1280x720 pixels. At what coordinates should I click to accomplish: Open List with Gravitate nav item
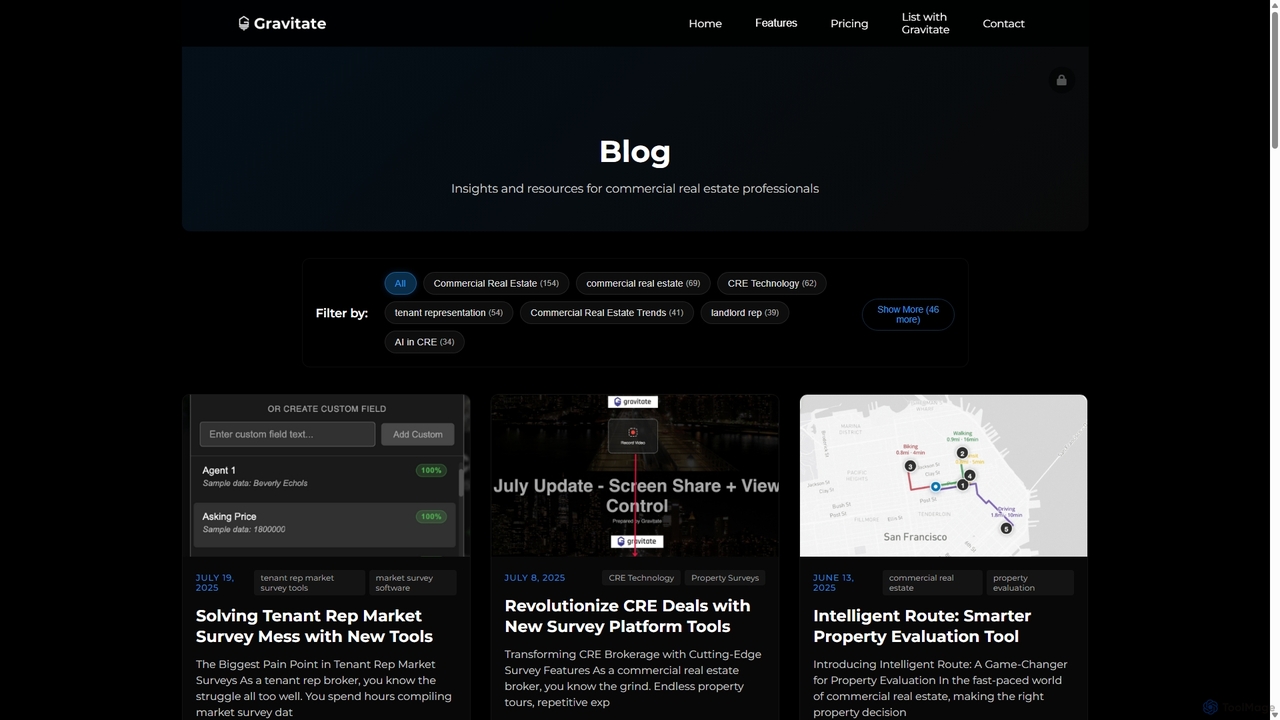pos(925,23)
